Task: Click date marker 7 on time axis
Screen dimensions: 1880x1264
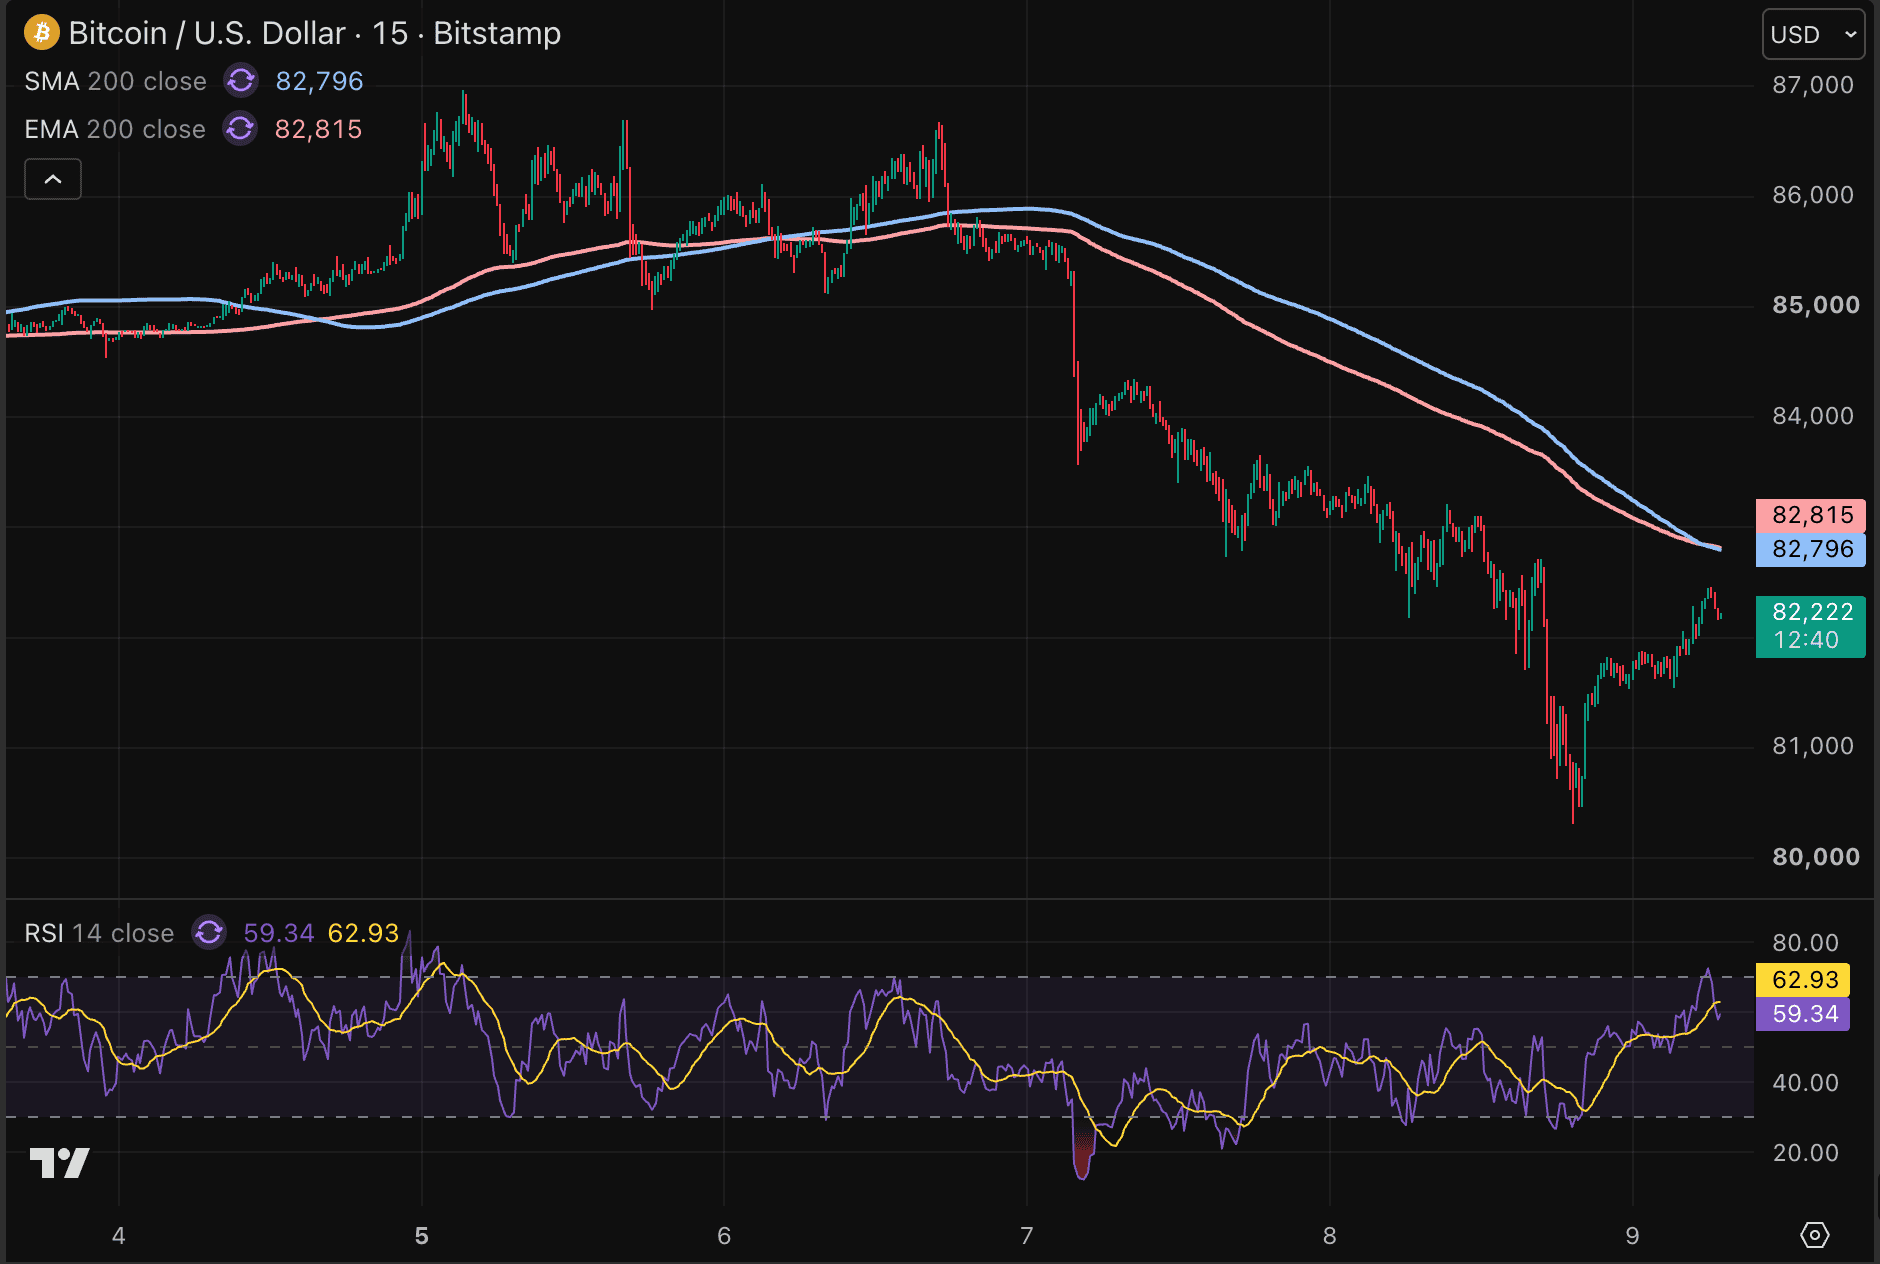Action: pyautogui.click(x=1027, y=1236)
